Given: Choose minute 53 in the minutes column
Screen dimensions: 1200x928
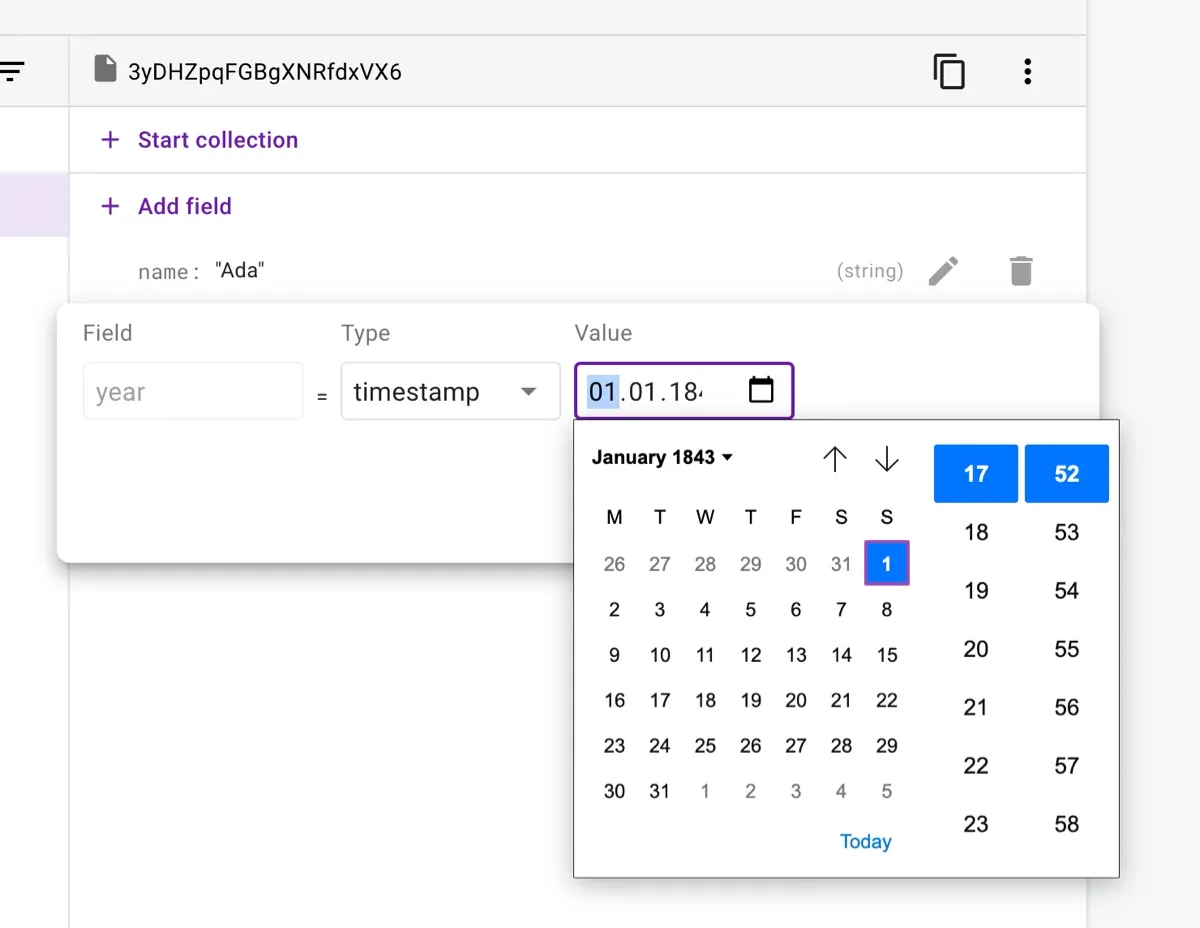Looking at the screenshot, I should [x=1066, y=532].
